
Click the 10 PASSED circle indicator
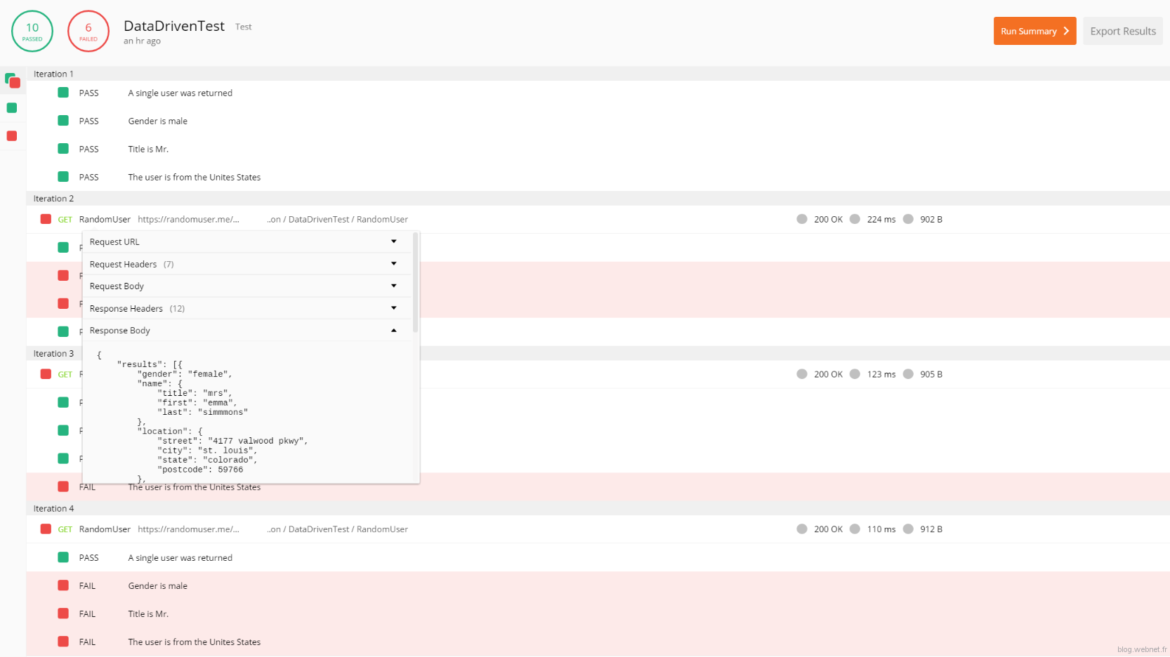[31, 31]
